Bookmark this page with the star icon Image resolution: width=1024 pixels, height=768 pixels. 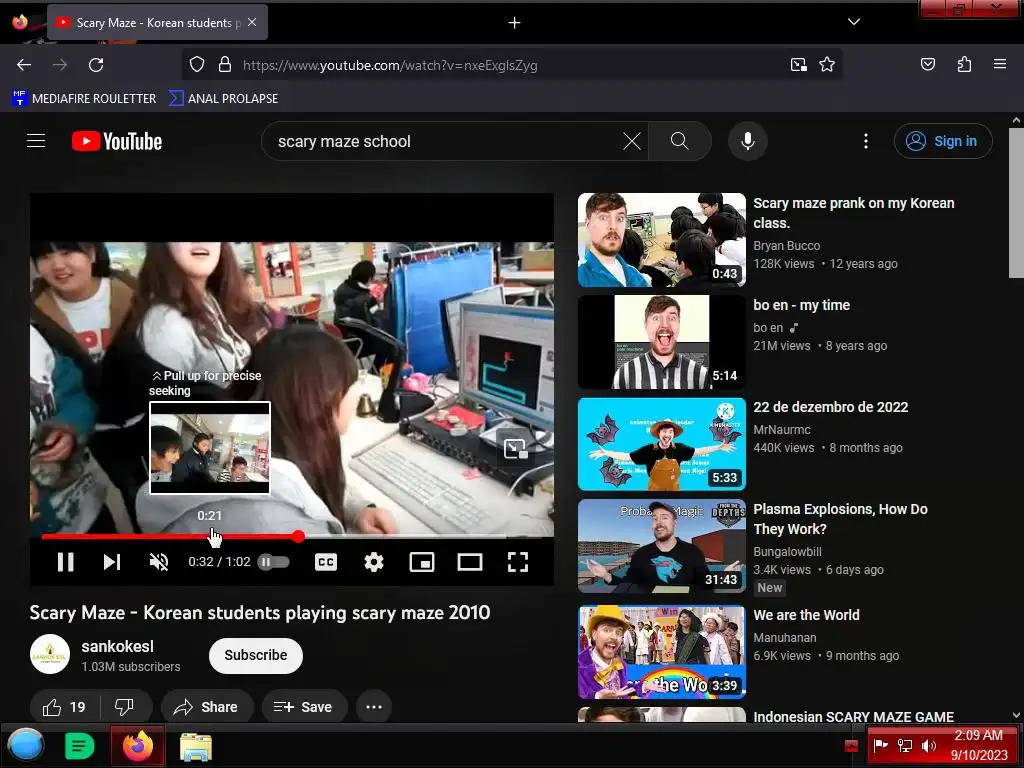click(827, 65)
